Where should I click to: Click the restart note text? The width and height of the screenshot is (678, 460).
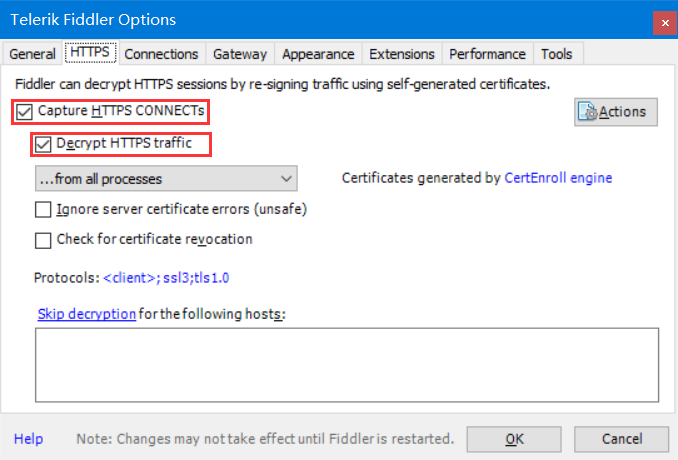pos(265,439)
